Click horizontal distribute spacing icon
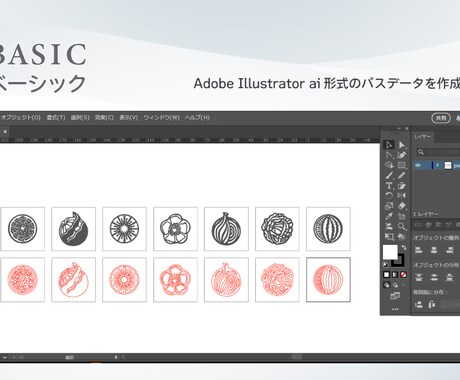460x380 pixels. coord(432,304)
